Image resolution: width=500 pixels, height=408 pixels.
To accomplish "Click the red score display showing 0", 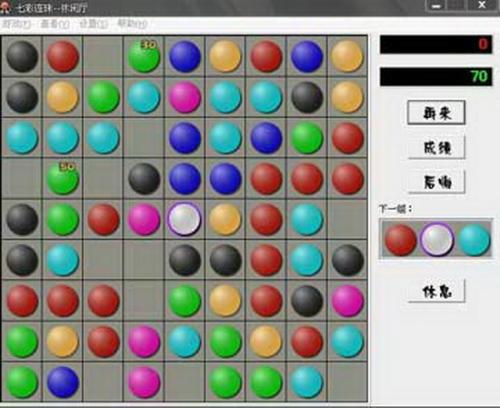I will [436, 44].
